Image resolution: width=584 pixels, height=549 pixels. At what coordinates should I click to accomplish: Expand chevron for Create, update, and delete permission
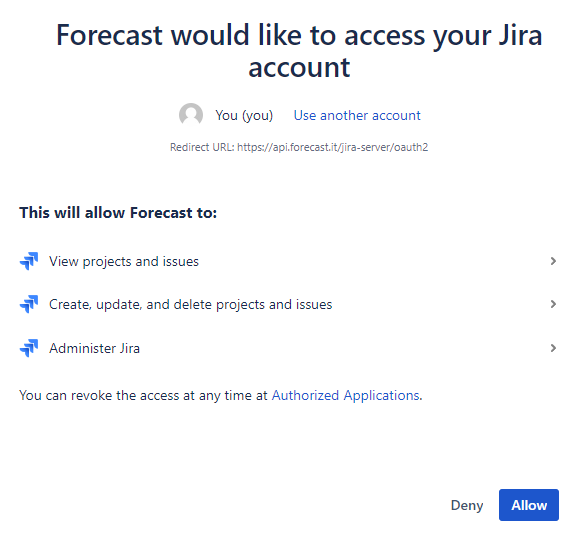coord(553,304)
